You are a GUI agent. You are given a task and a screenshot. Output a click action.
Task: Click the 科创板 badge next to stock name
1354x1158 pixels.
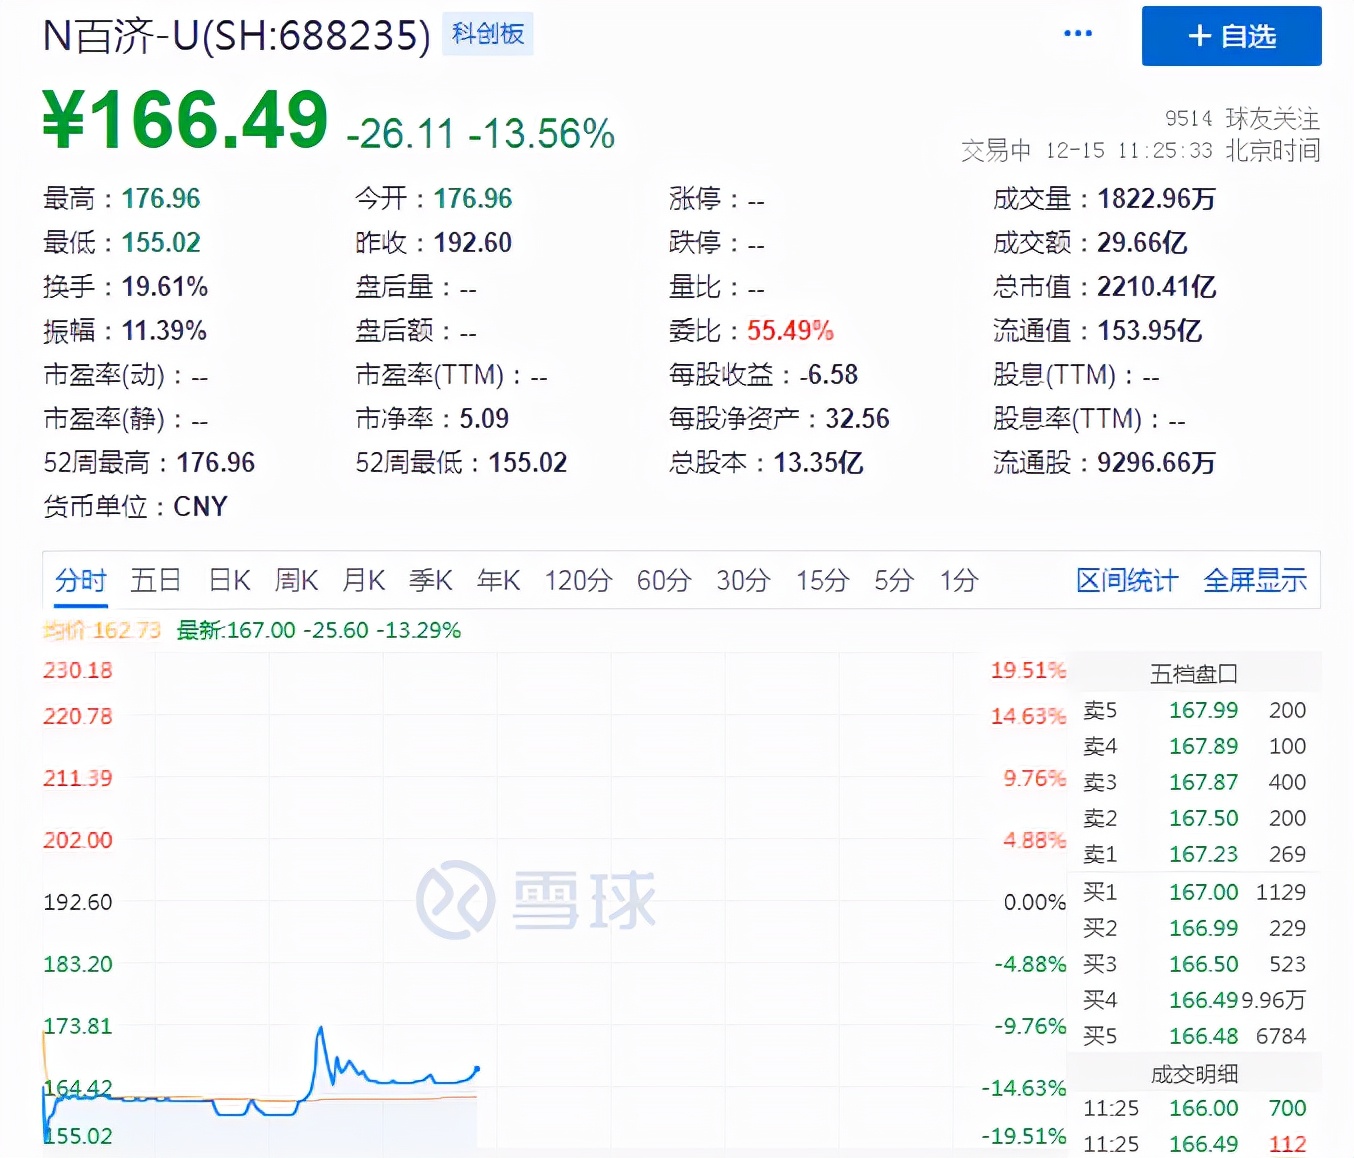click(487, 34)
